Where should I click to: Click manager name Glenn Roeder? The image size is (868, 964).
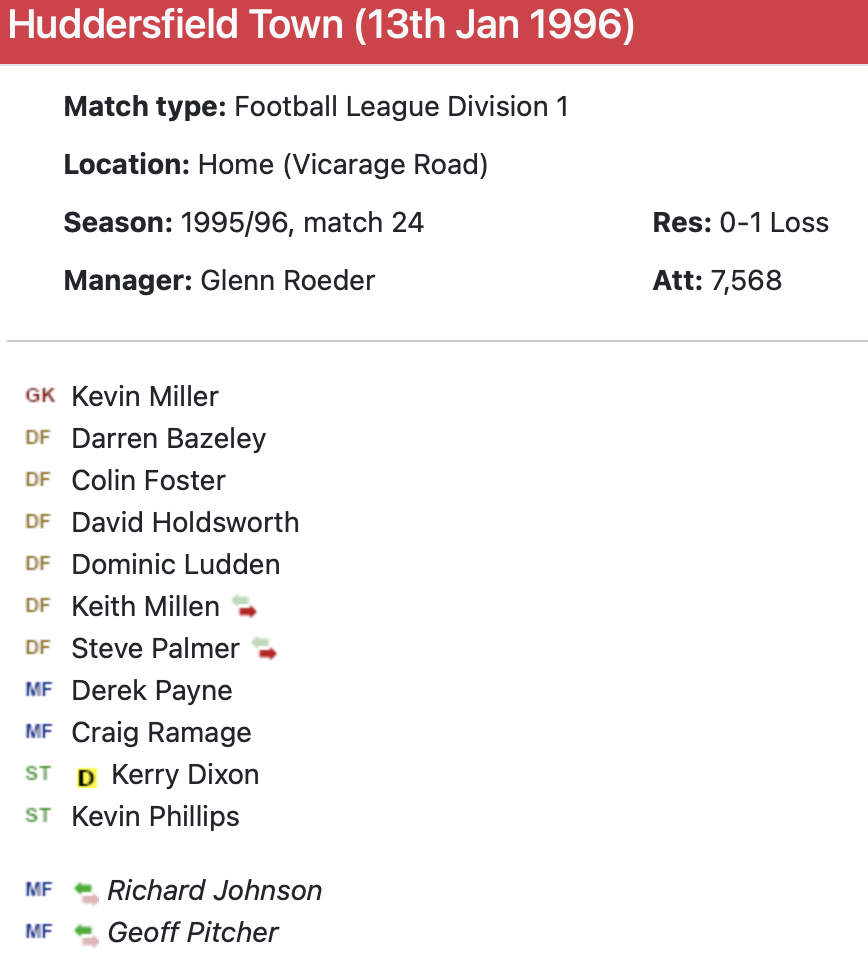coord(288,280)
